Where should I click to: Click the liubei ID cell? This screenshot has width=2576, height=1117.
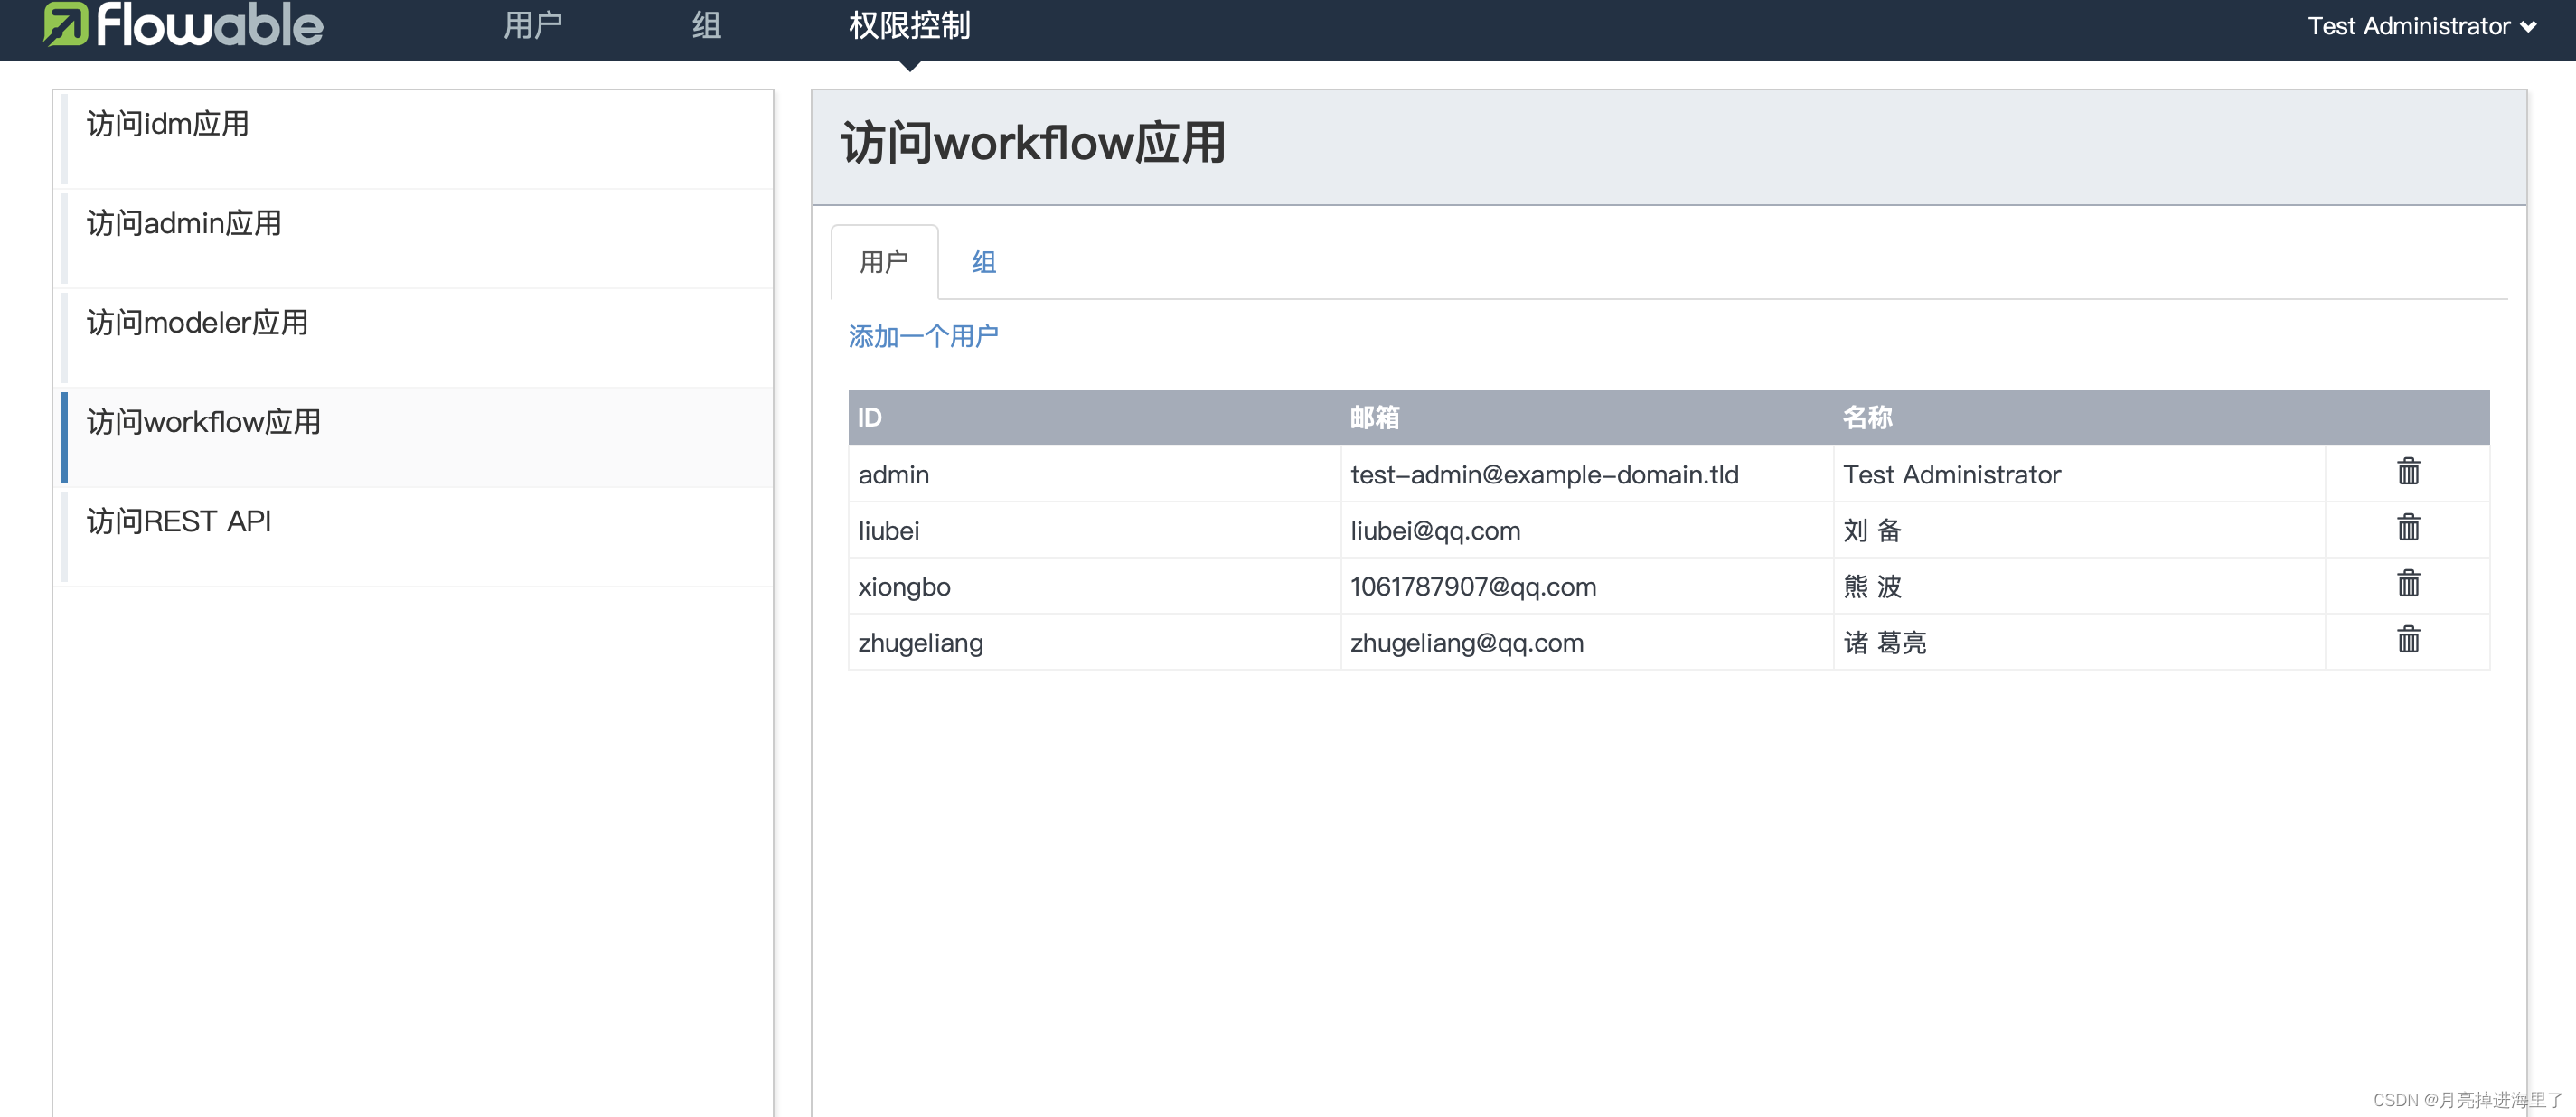click(1094, 530)
